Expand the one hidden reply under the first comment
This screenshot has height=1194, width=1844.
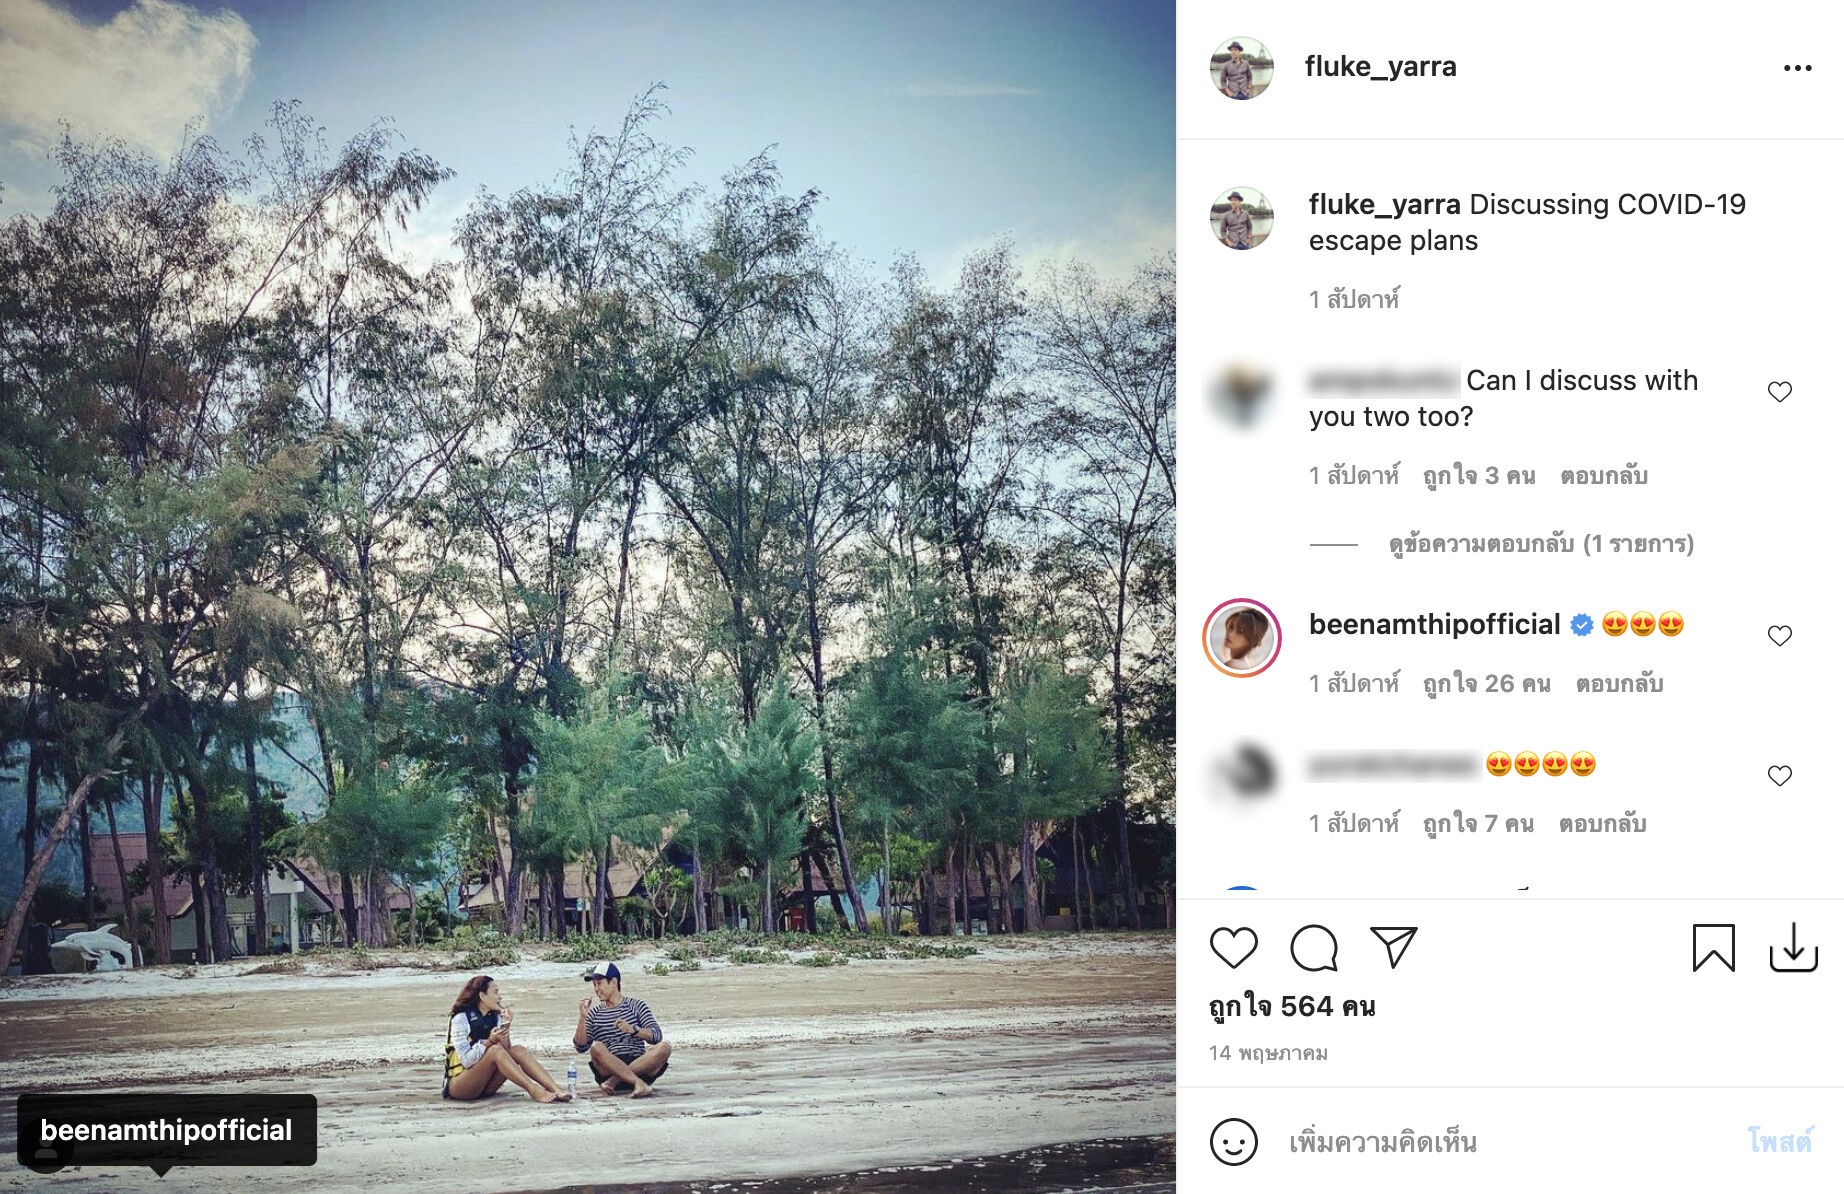click(1540, 544)
